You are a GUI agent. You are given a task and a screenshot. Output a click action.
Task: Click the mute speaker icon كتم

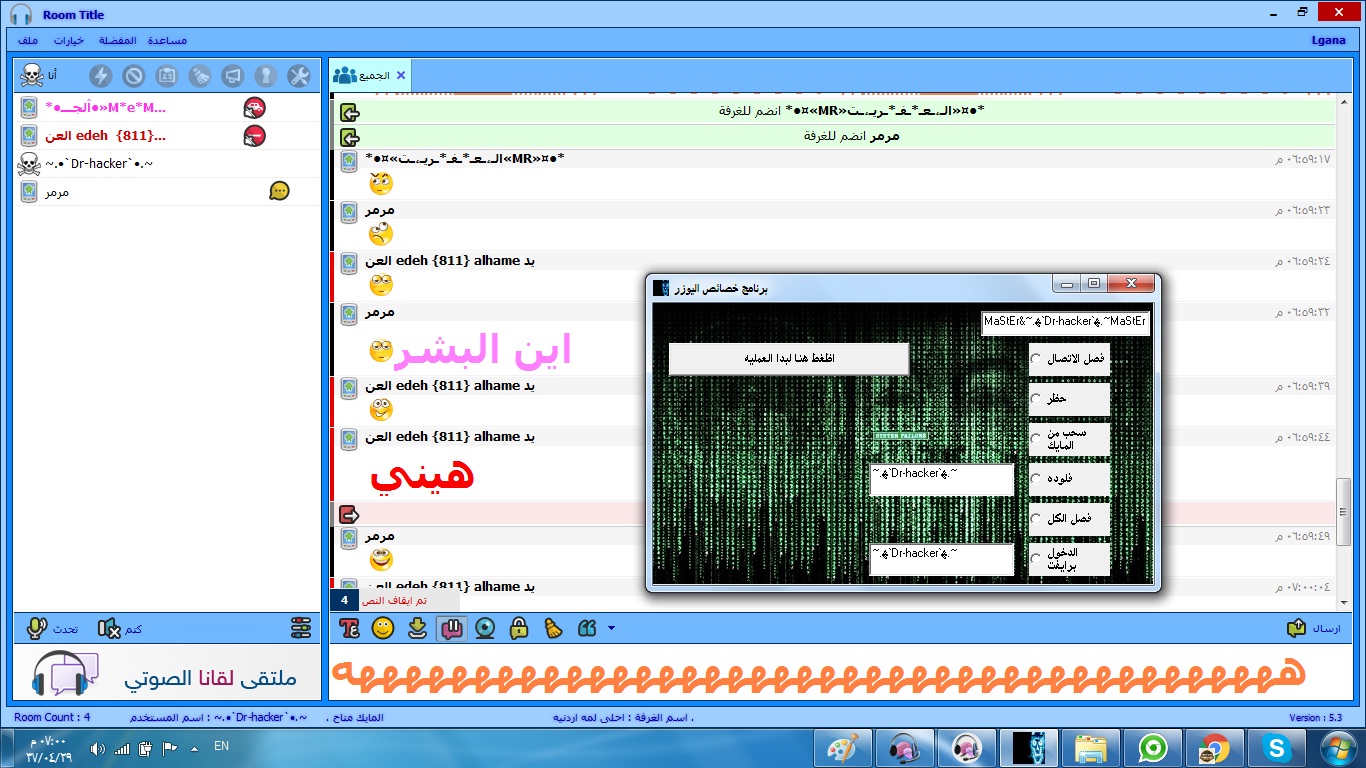[109, 628]
